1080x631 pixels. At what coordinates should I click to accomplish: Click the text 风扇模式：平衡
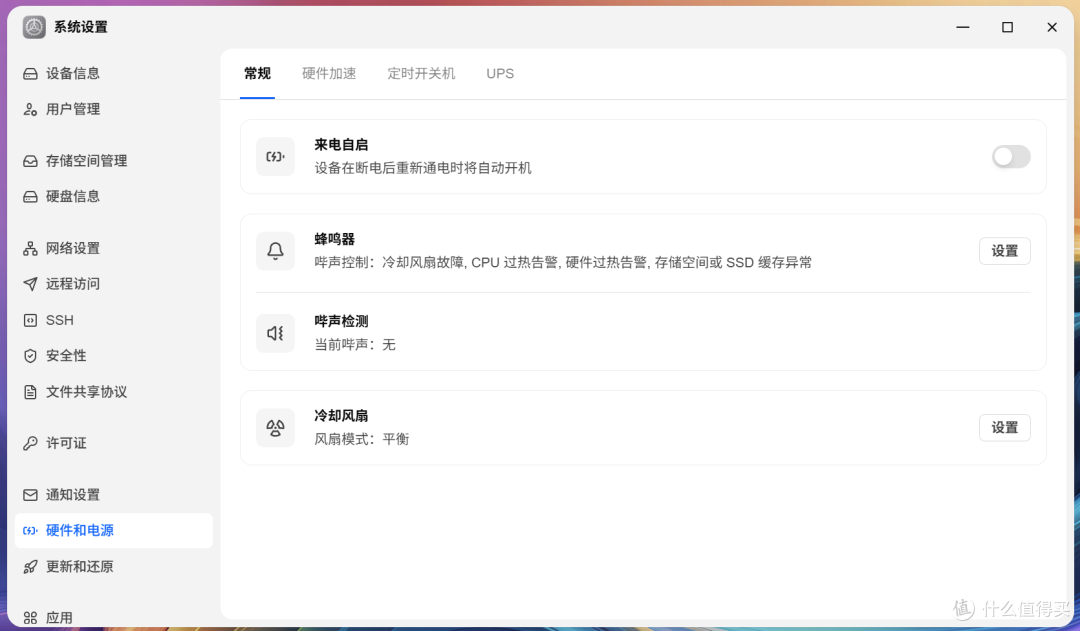tap(362, 439)
